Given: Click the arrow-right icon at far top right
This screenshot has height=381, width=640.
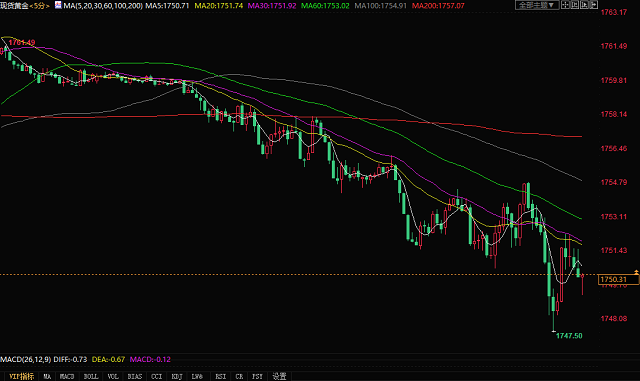Looking at the screenshot, I should tap(593, 5).
